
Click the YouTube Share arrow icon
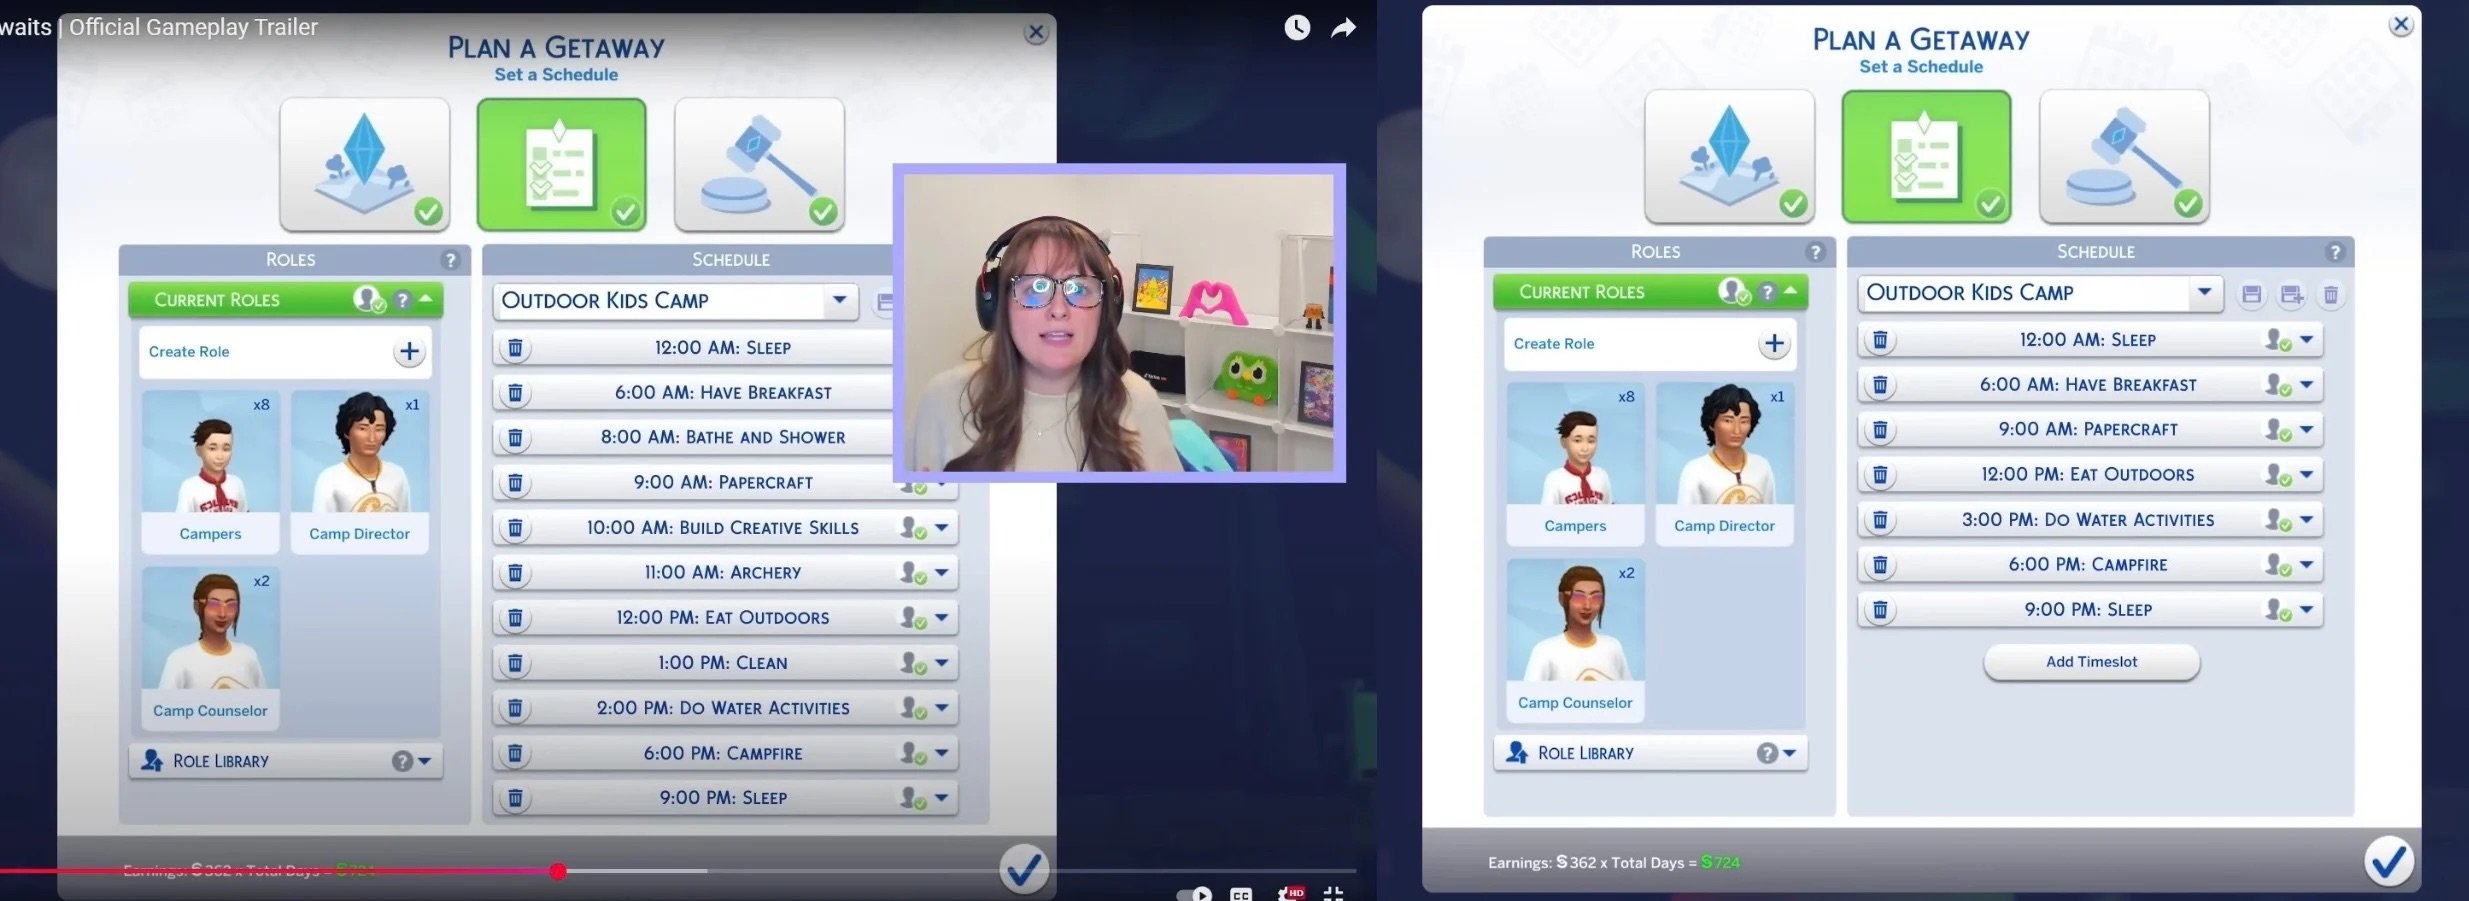(x=1343, y=28)
